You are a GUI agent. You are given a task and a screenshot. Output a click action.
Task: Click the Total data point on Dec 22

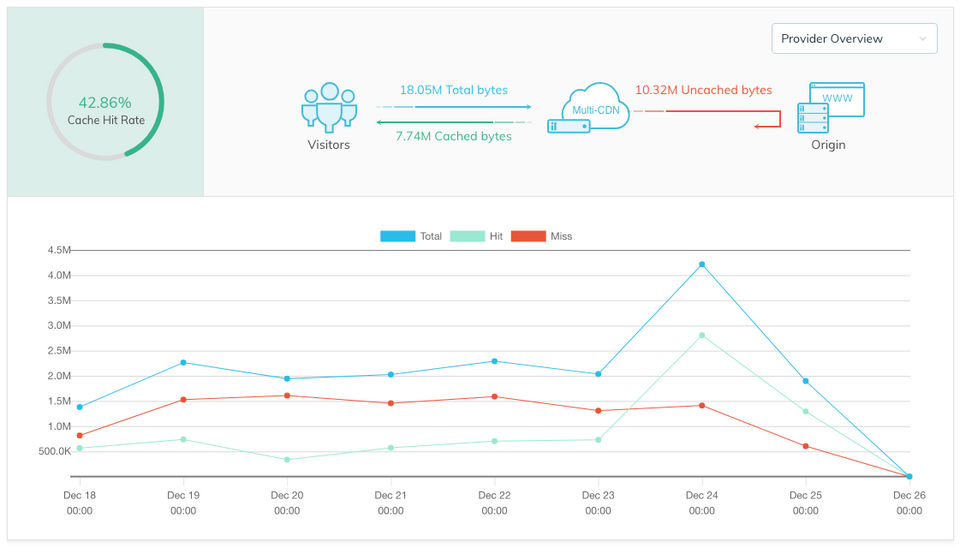point(495,361)
